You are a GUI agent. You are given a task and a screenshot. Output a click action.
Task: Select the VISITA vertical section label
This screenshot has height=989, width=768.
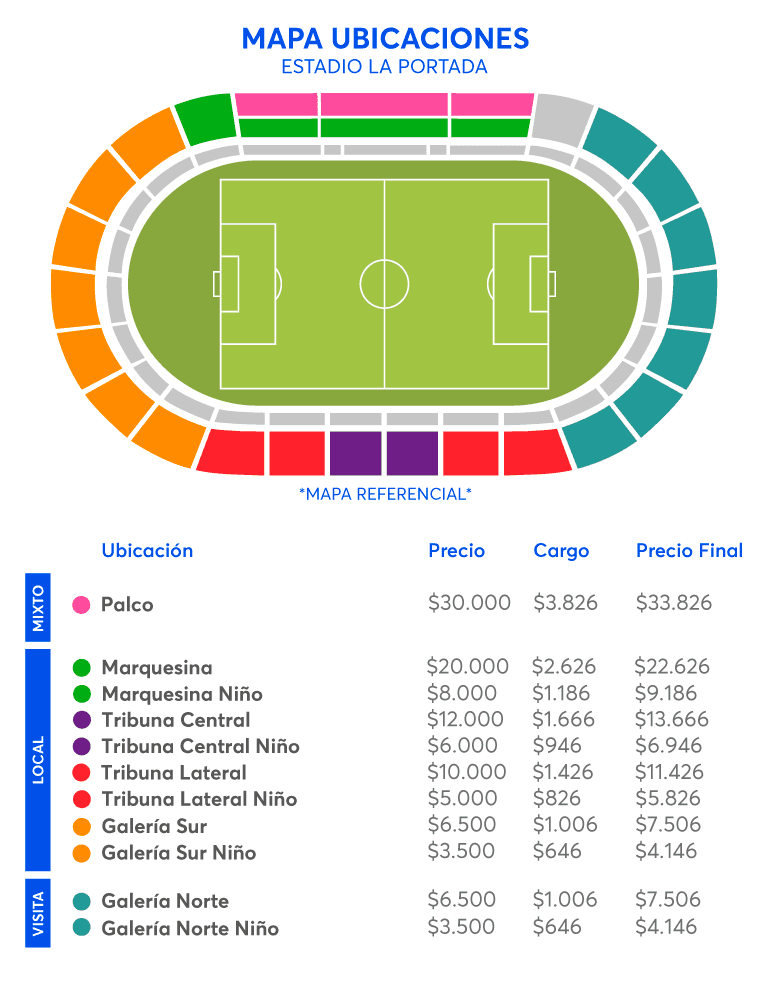click(38, 912)
